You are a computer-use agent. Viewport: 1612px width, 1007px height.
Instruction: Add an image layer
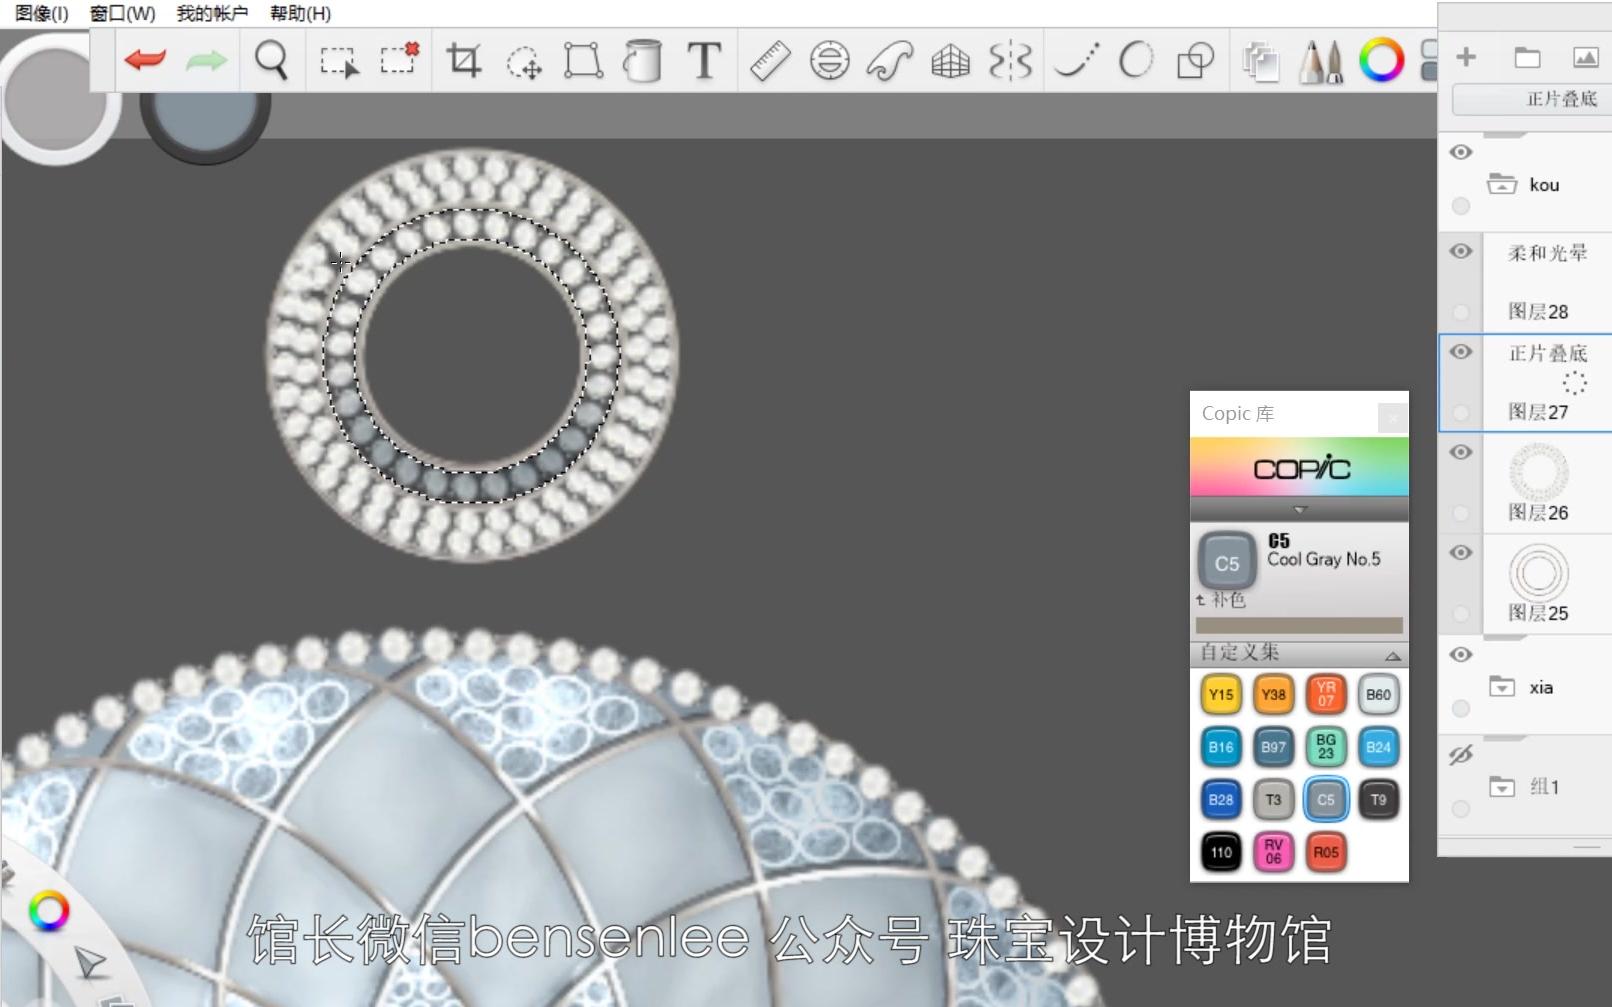click(x=1585, y=58)
